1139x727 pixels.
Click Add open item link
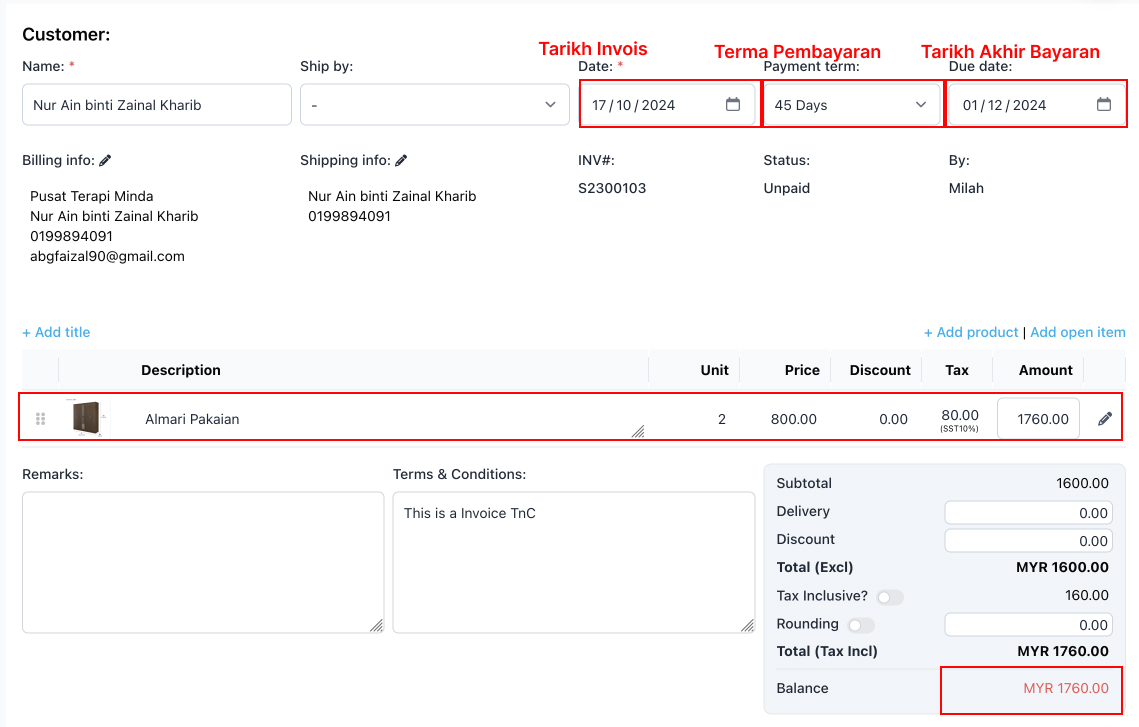coord(1077,332)
